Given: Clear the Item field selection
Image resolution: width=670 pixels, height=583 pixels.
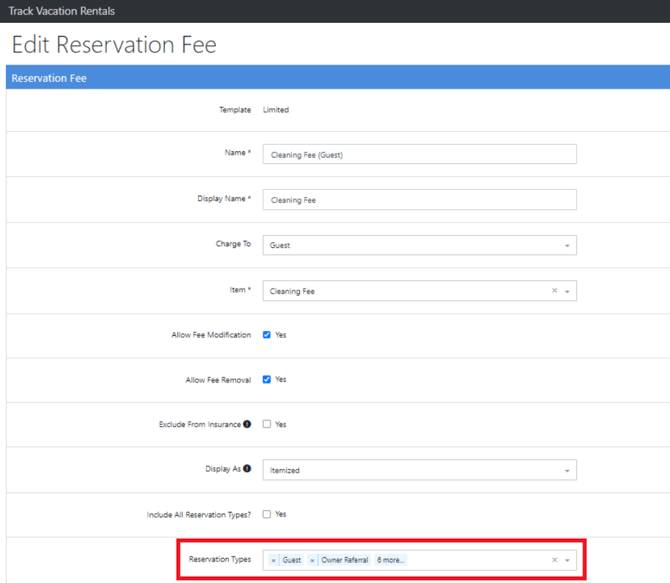Looking at the screenshot, I should point(555,291).
